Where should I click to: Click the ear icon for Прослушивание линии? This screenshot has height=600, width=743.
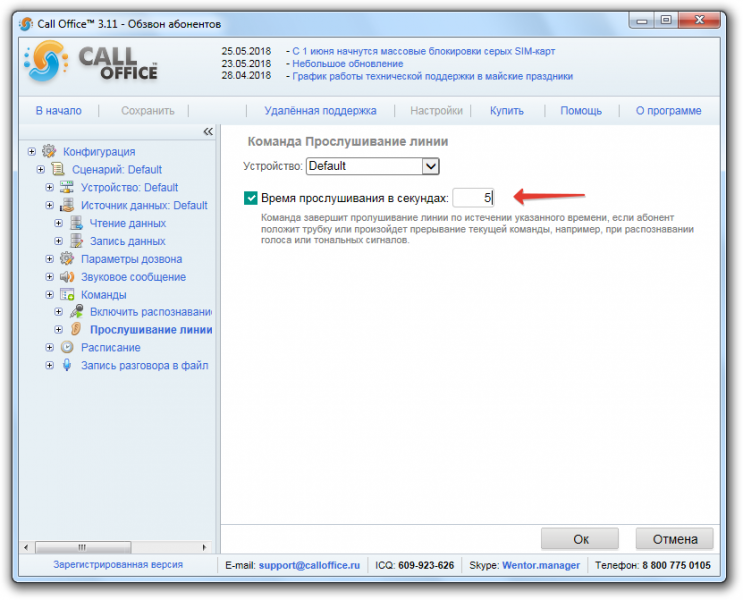pos(76,329)
